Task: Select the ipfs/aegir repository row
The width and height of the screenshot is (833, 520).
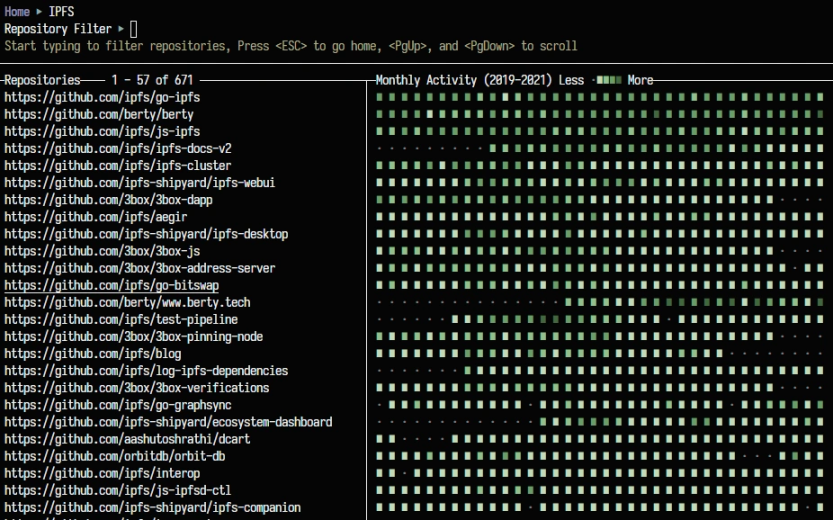Action: [96, 216]
